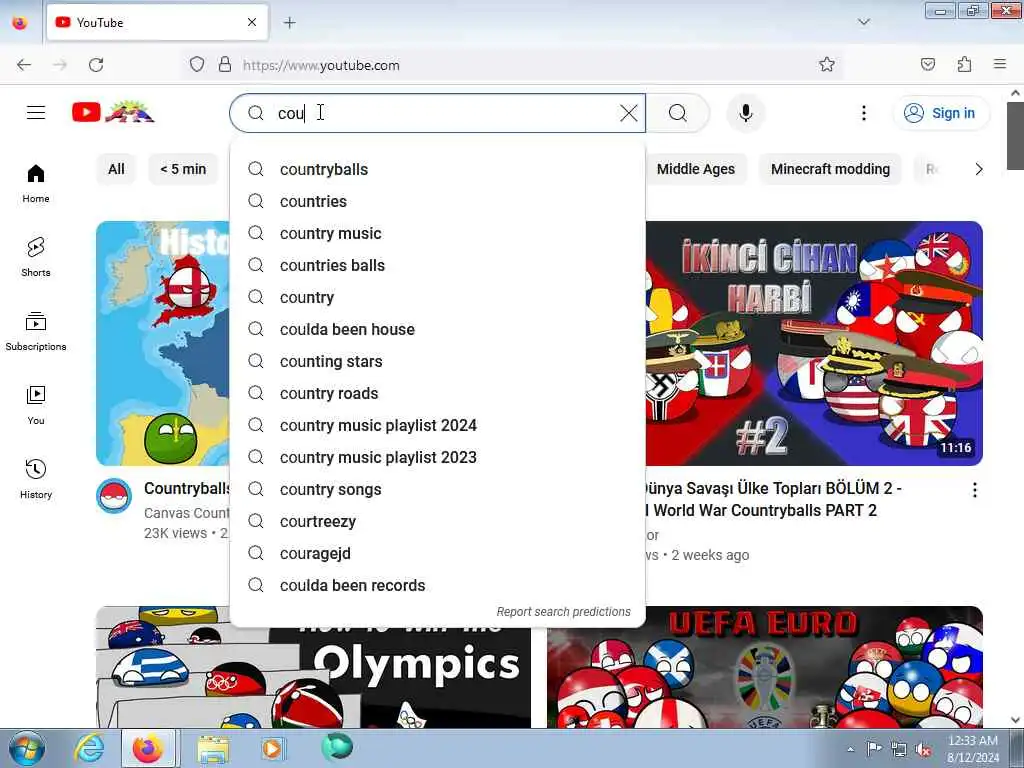Click the address bar URL
Image resolution: width=1024 pixels, height=768 pixels.
[321, 65]
